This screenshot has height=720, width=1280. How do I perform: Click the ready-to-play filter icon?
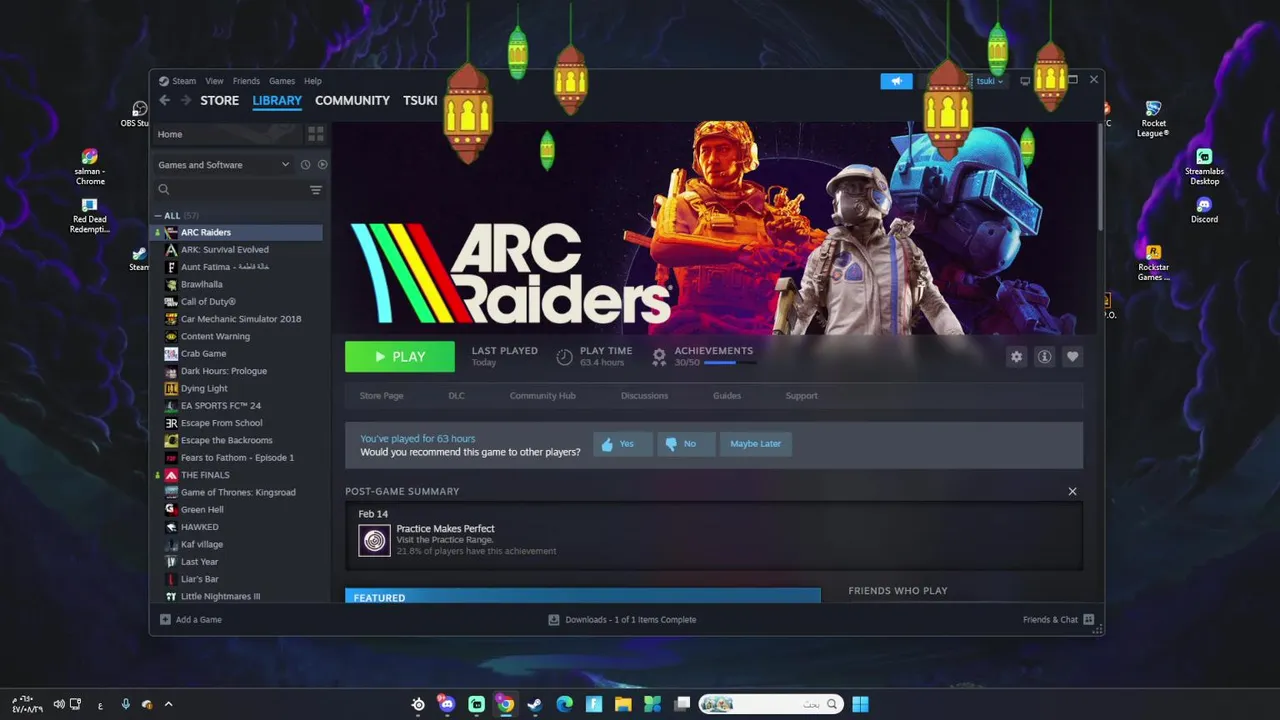click(x=322, y=165)
